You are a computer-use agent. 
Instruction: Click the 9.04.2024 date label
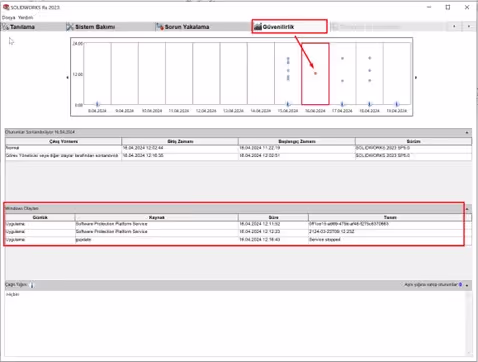pos(124,111)
